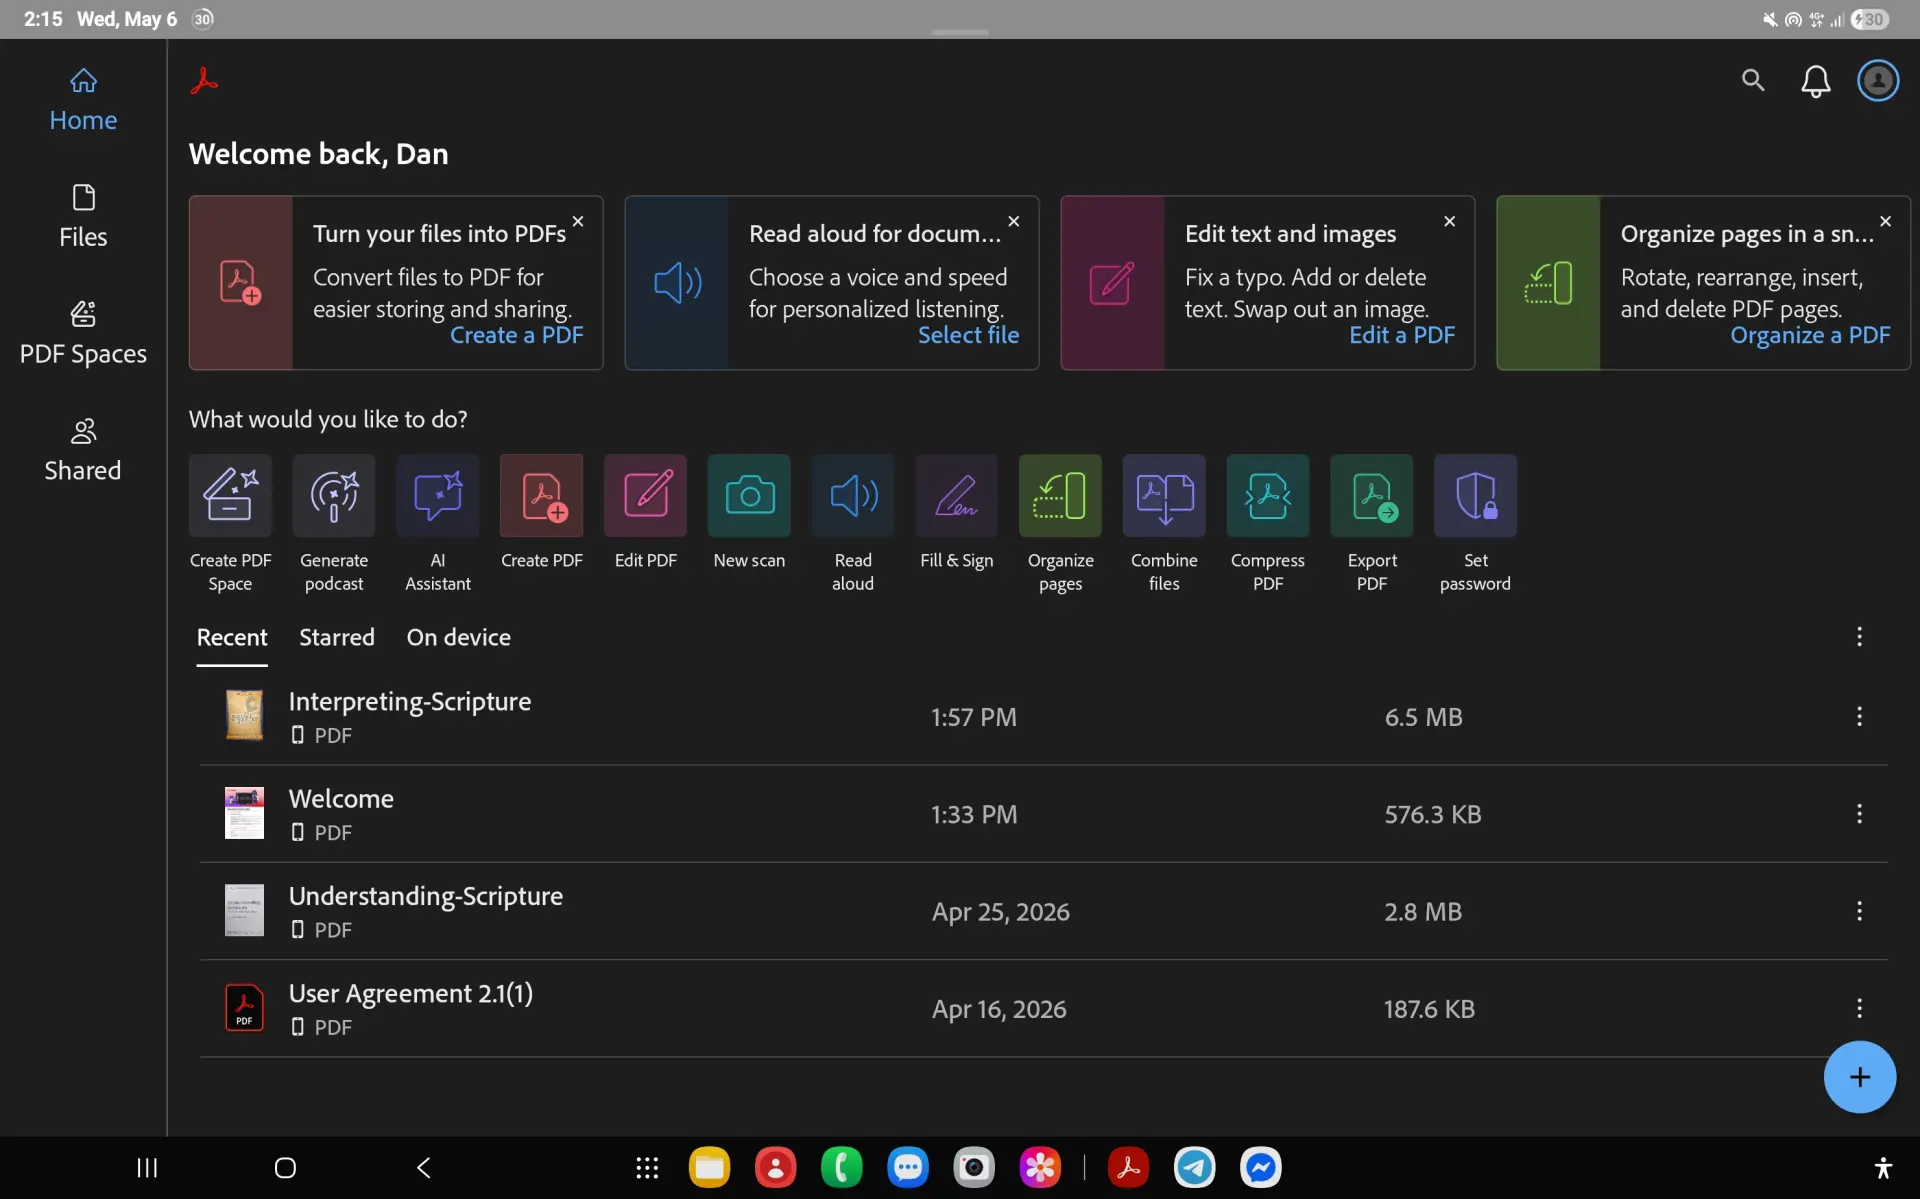The width and height of the screenshot is (1920, 1199).
Task: Open the Understanding-Scripture file thumbnail
Action: pos(244,910)
